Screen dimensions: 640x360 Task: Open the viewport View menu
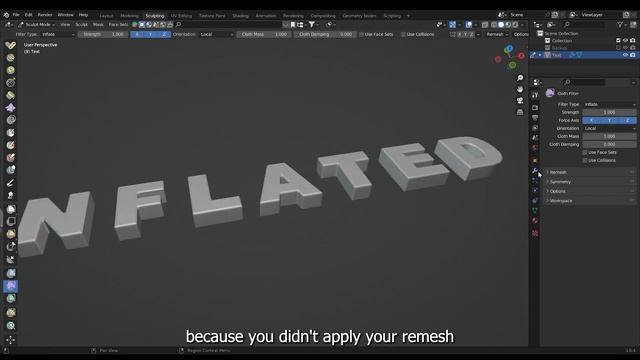click(65, 25)
